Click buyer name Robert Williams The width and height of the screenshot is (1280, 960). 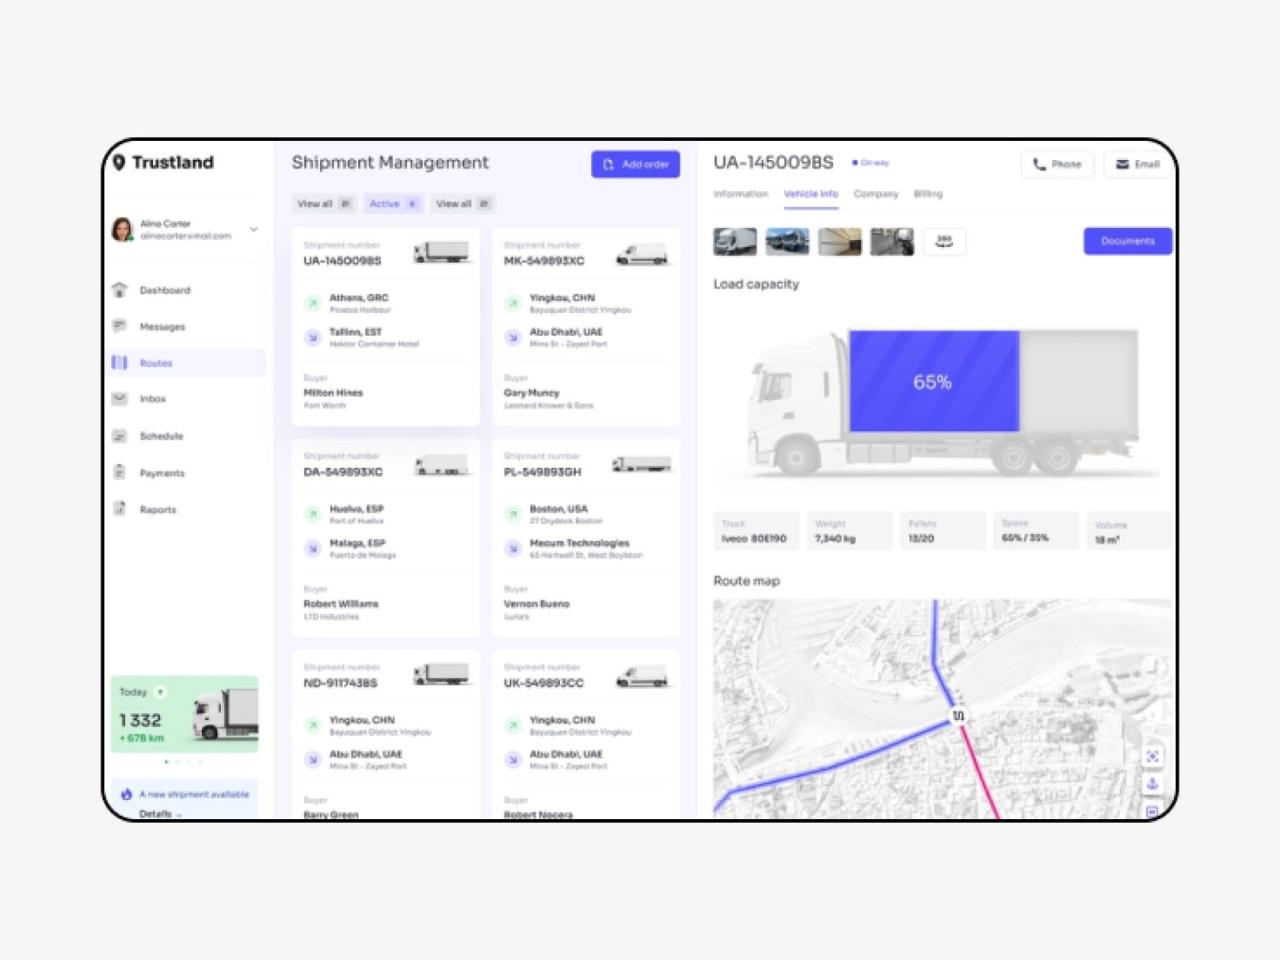pos(341,604)
